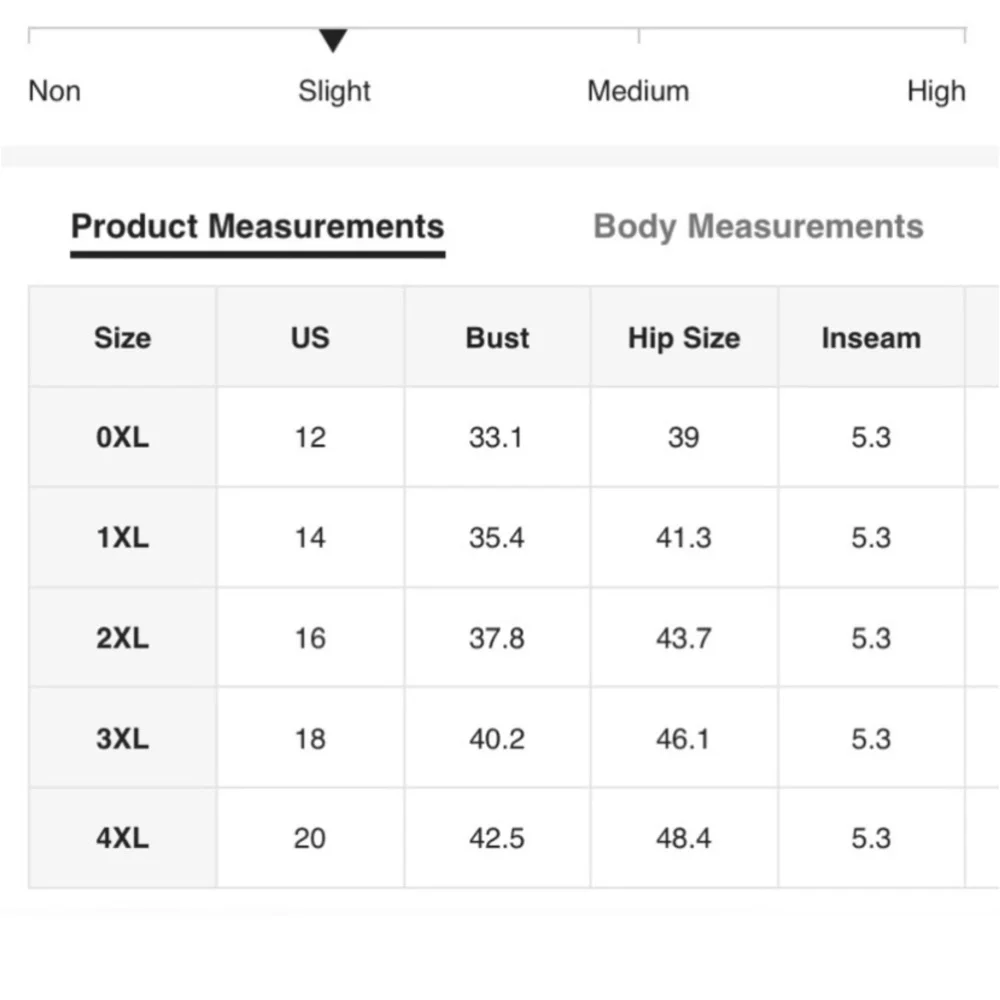Select the 1XL size row label
The image size is (1000, 1000).
click(x=122, y=538)
